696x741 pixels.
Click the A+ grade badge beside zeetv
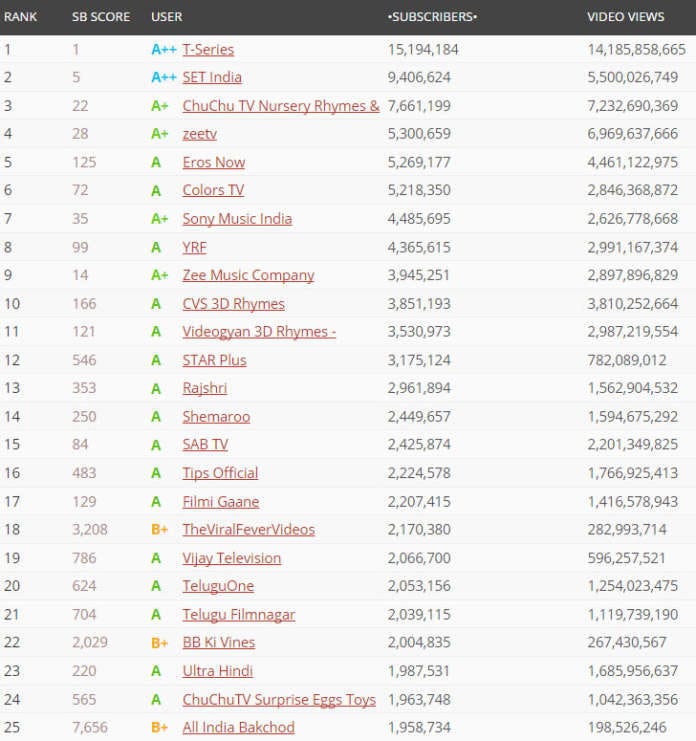click(x=160, y=134)
